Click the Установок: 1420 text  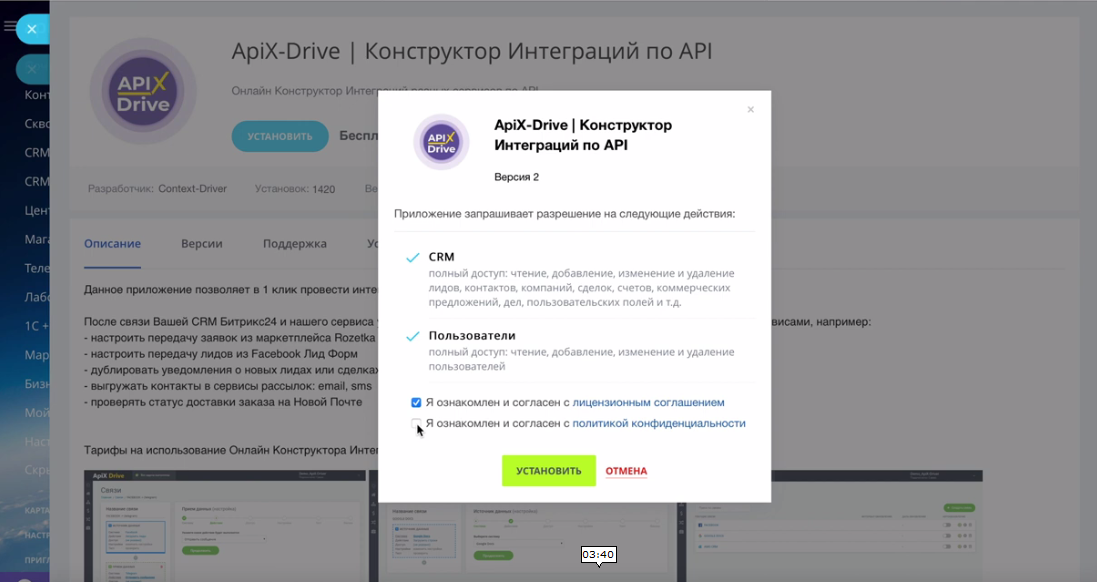point(295,189)
